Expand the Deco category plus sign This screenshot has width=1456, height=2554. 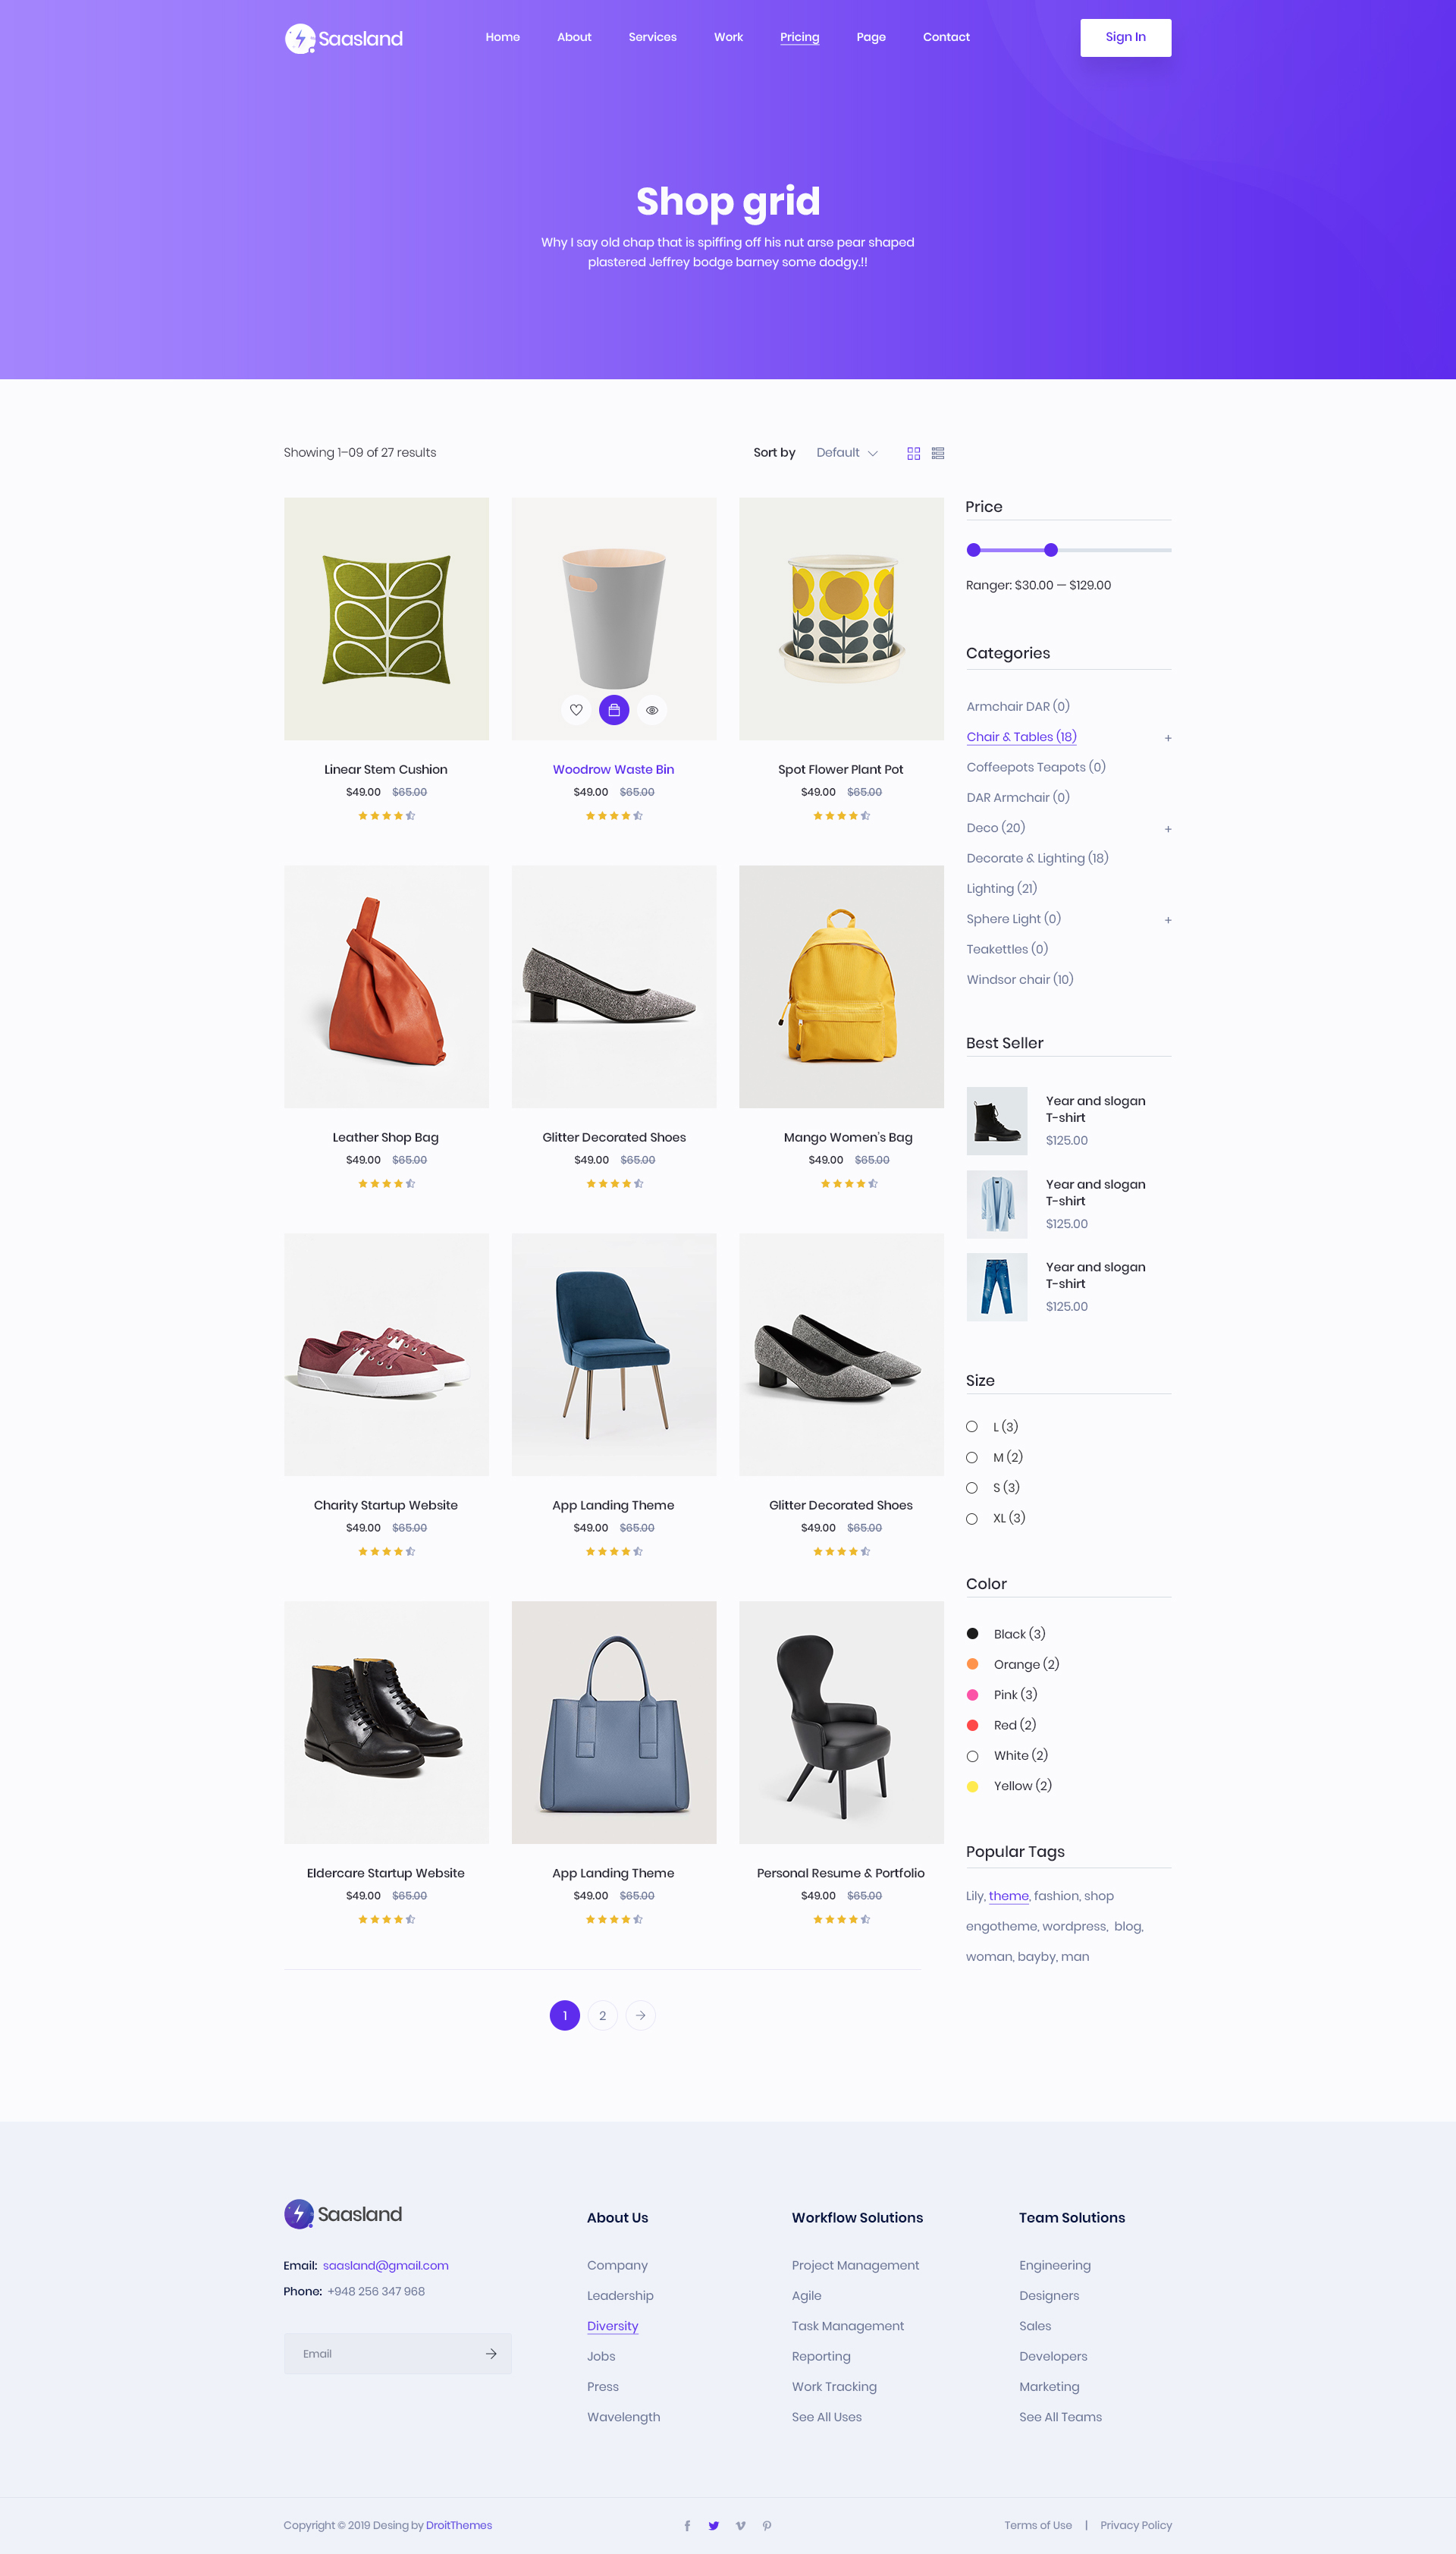tap(1168, 829)
